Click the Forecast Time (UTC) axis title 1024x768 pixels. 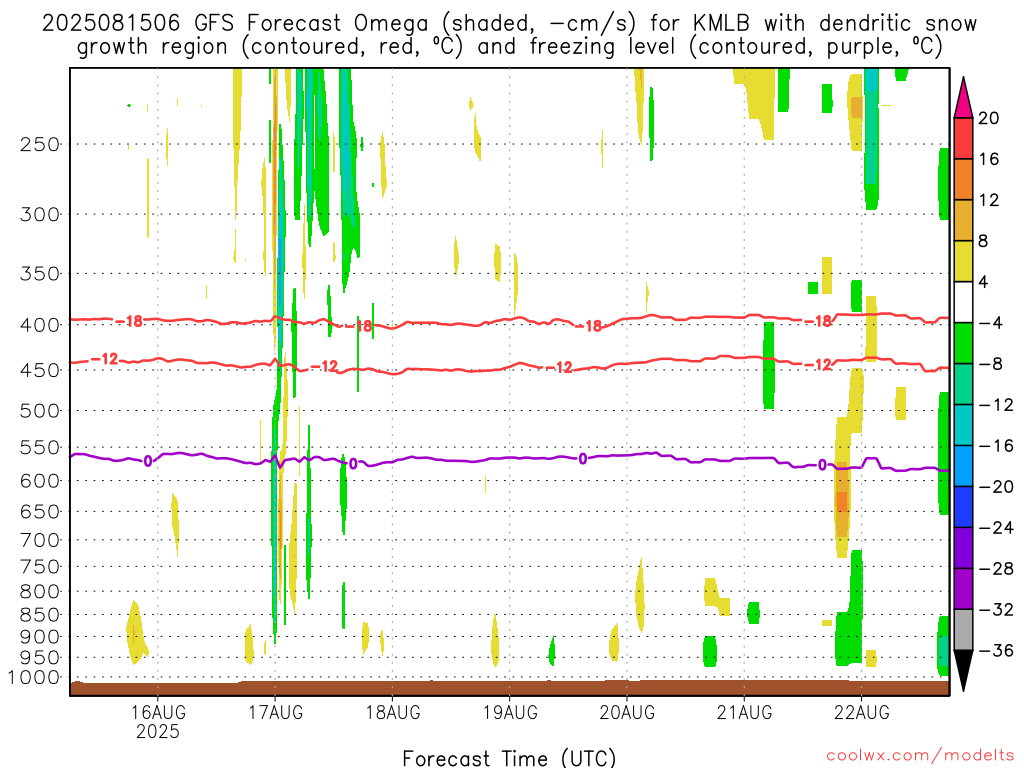[x=509, y=758]
